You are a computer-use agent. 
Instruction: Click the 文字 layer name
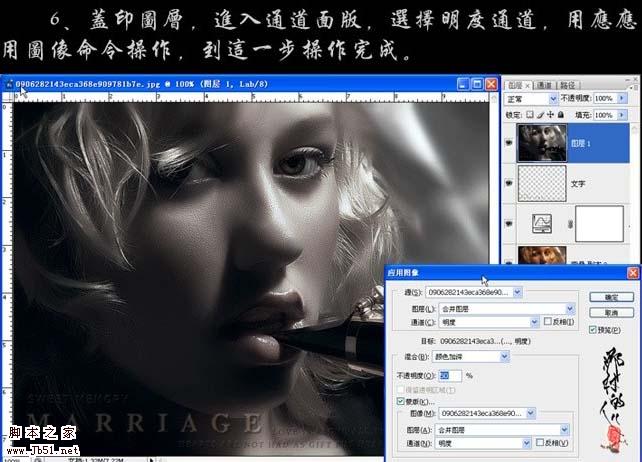click(x=578, y=184)
